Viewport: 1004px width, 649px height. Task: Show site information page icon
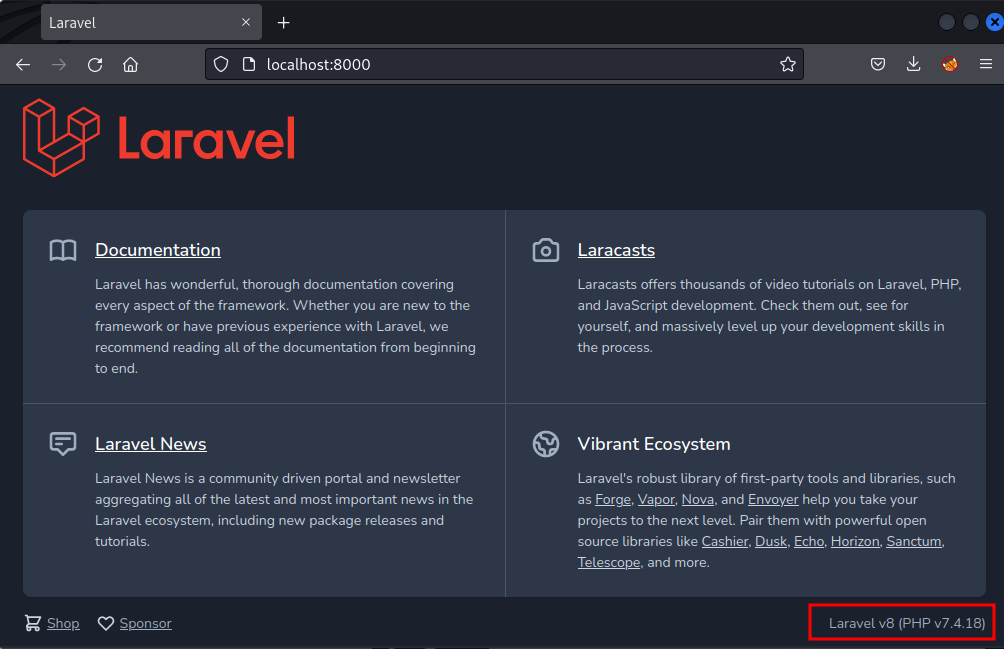coord(249,65)
